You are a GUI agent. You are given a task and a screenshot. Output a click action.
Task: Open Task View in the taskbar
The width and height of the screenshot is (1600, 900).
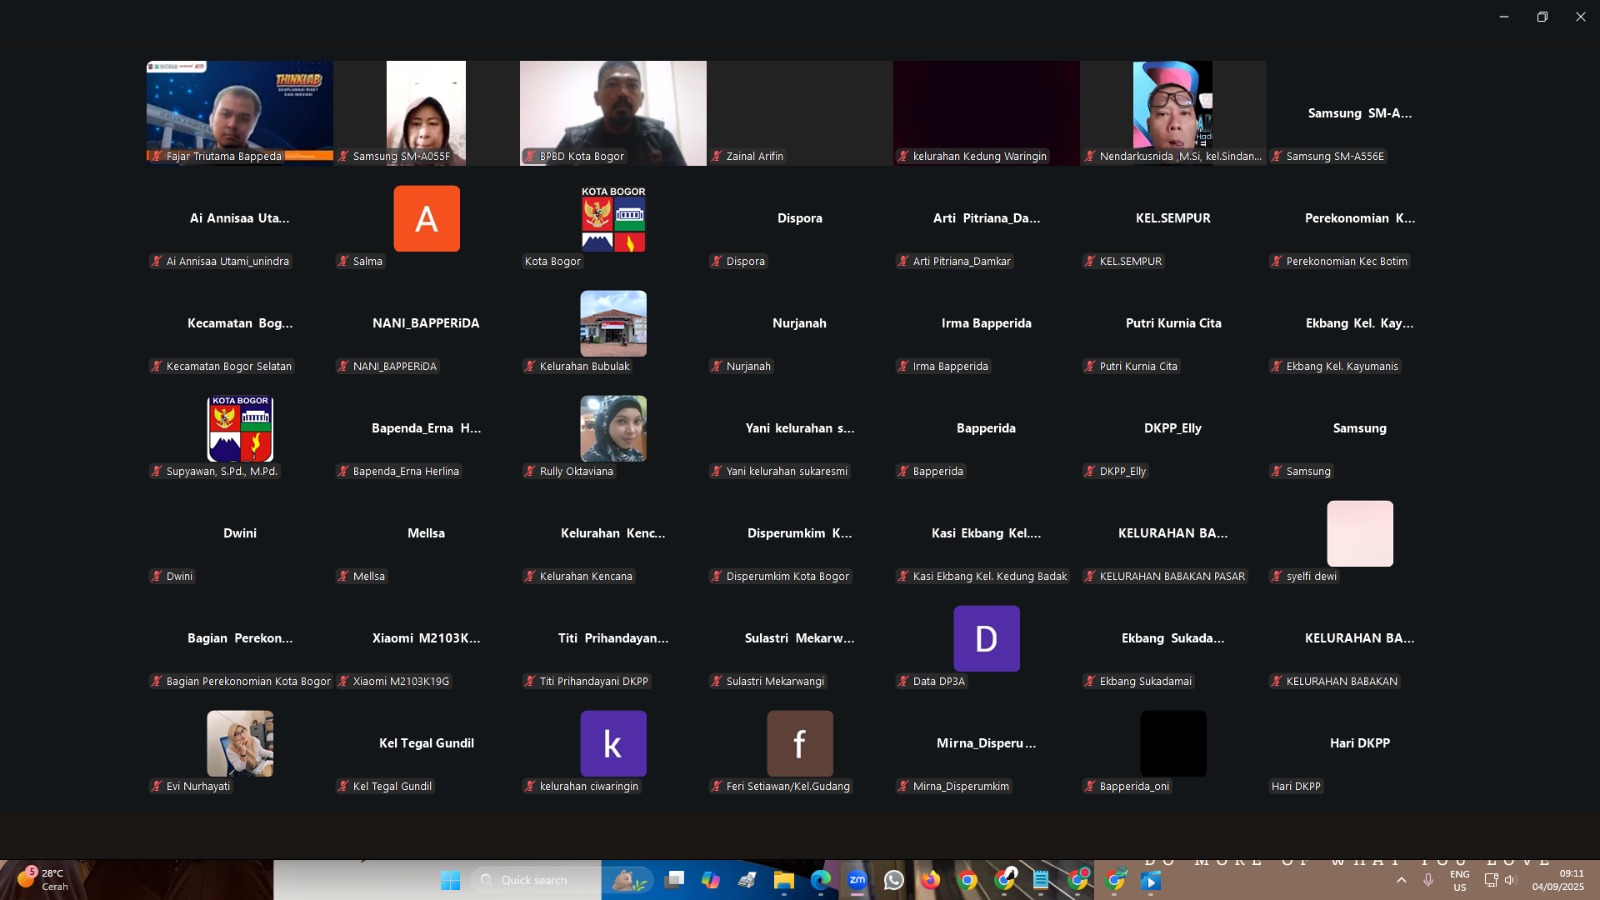coord(676,880)
